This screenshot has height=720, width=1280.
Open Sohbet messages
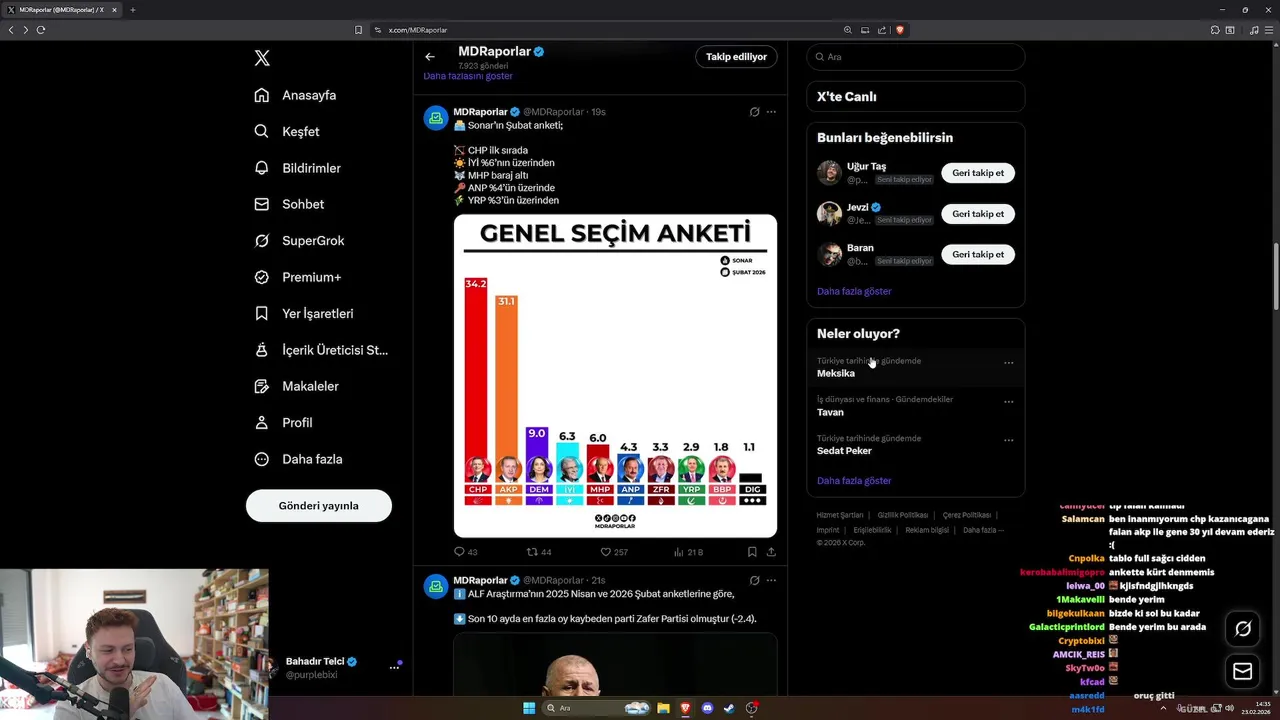click(289, 204)
